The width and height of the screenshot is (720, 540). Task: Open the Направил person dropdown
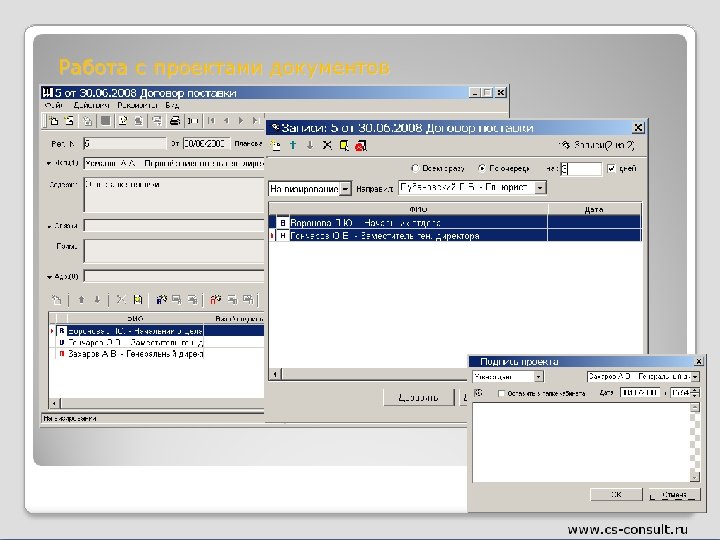pos(540,188)
